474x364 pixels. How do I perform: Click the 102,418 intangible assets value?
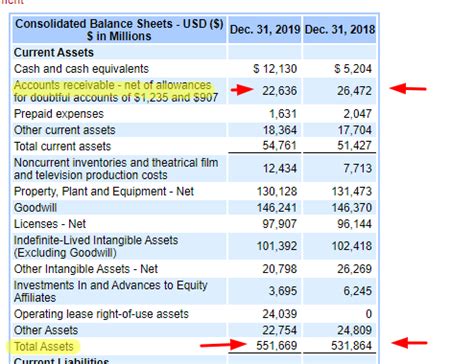[352, 246]
